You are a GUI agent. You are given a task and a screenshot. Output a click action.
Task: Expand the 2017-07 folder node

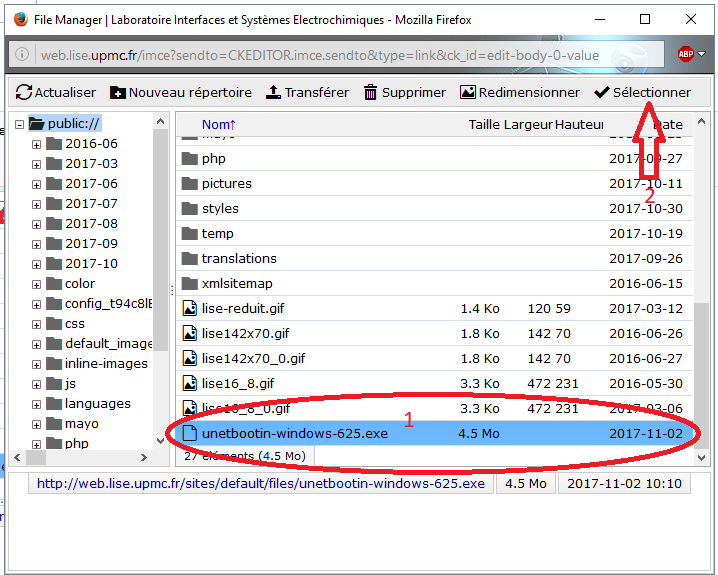(x=36, y=205)
